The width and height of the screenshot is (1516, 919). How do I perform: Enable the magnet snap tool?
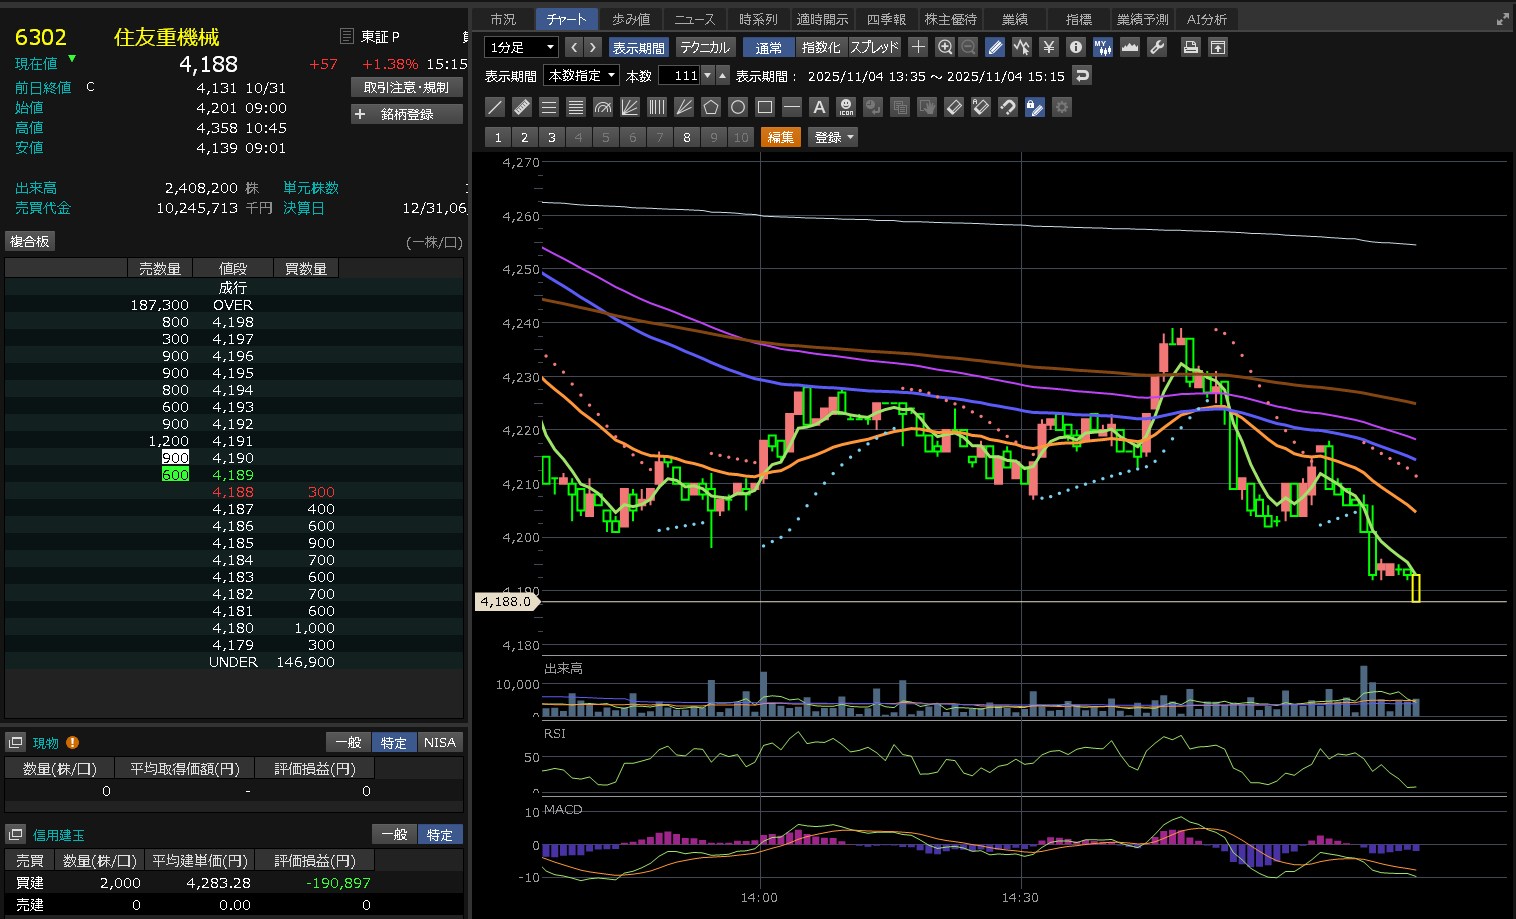pos(1008,107)
